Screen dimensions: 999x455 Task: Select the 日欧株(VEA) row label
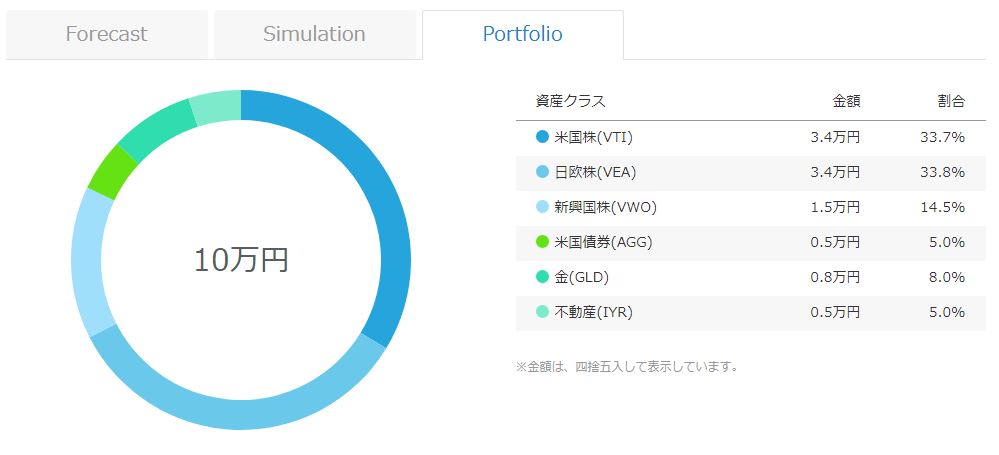(595, 172)
